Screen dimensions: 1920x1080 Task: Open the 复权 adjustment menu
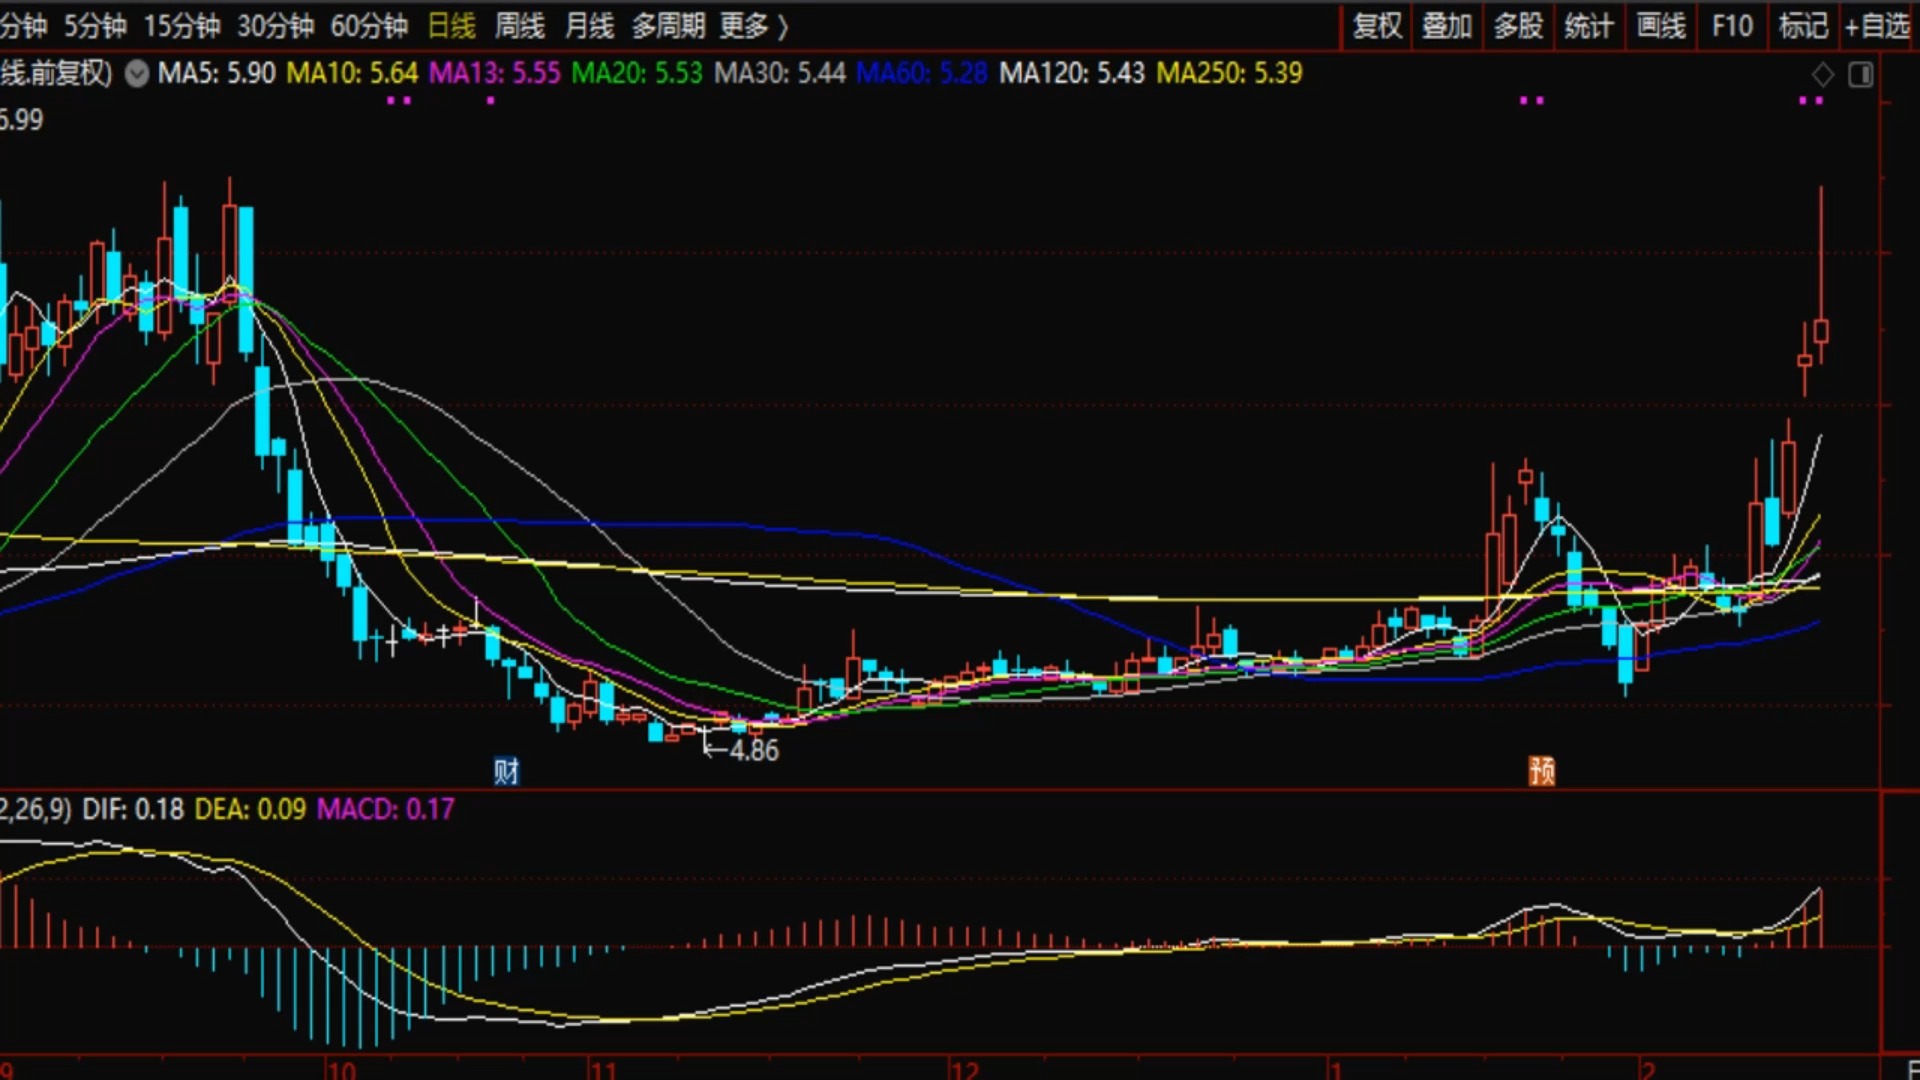tap(1377, 26)
